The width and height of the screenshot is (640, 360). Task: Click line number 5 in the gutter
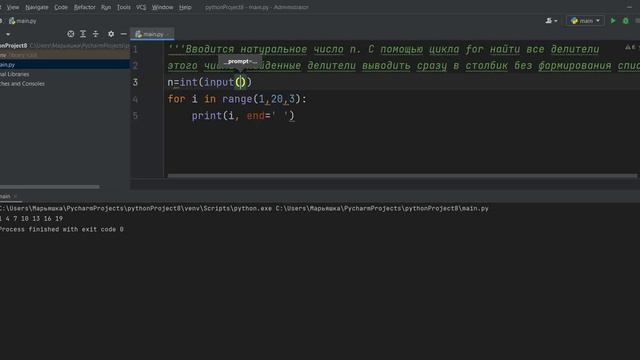(x=135, y=116)
